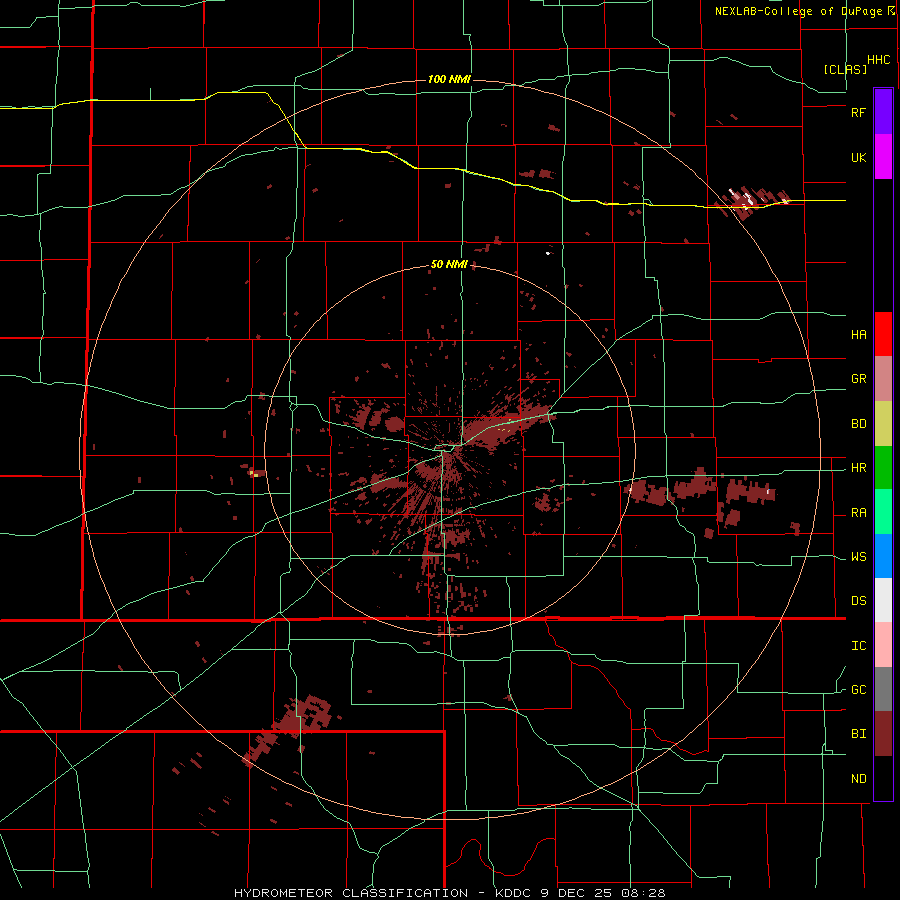Click the GR salmon legend swatch
The width and height of the screenshot is (900, 900).
pyautogui.click(x=883, y=379)
